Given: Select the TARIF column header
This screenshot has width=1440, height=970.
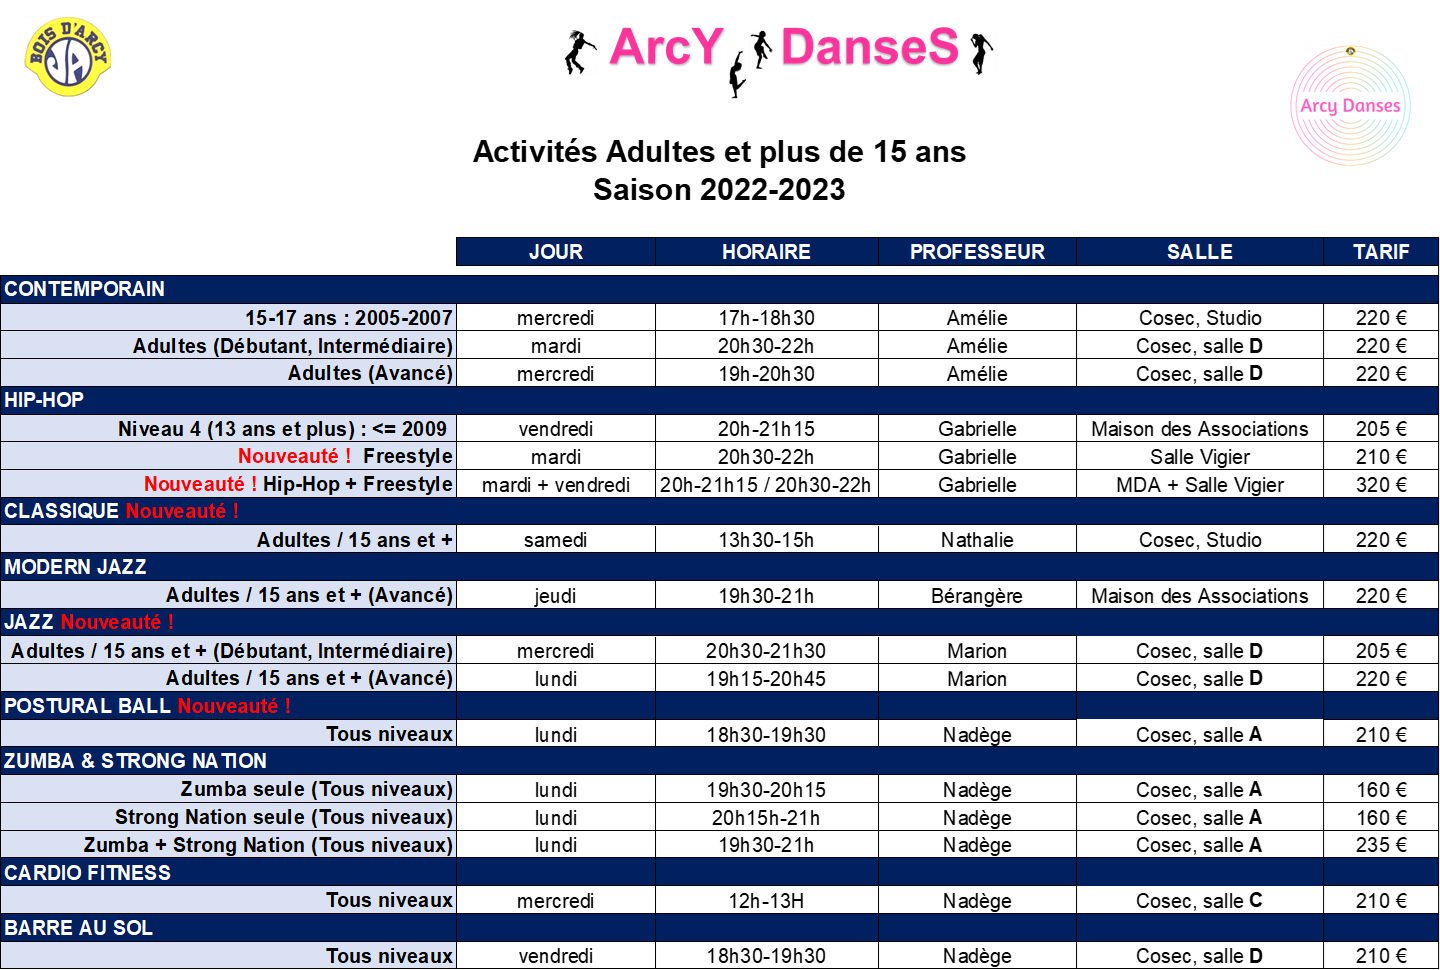Looking at the screenshot, I should pyautogui.click(x=1380, y=252).
